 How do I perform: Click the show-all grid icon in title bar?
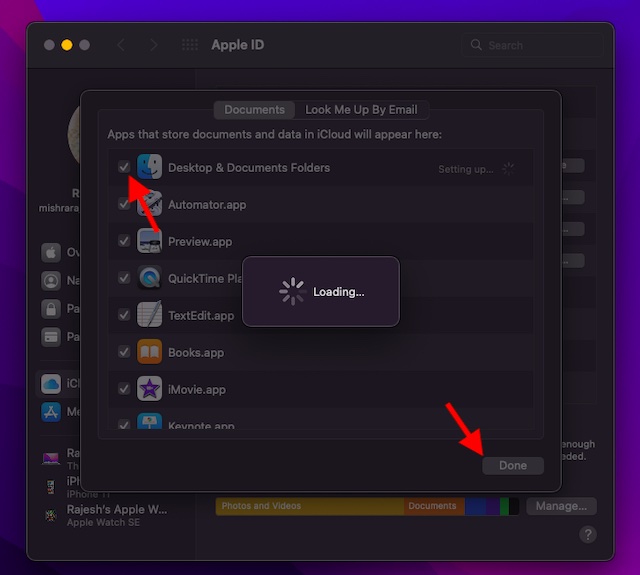(x=190, y=45)
